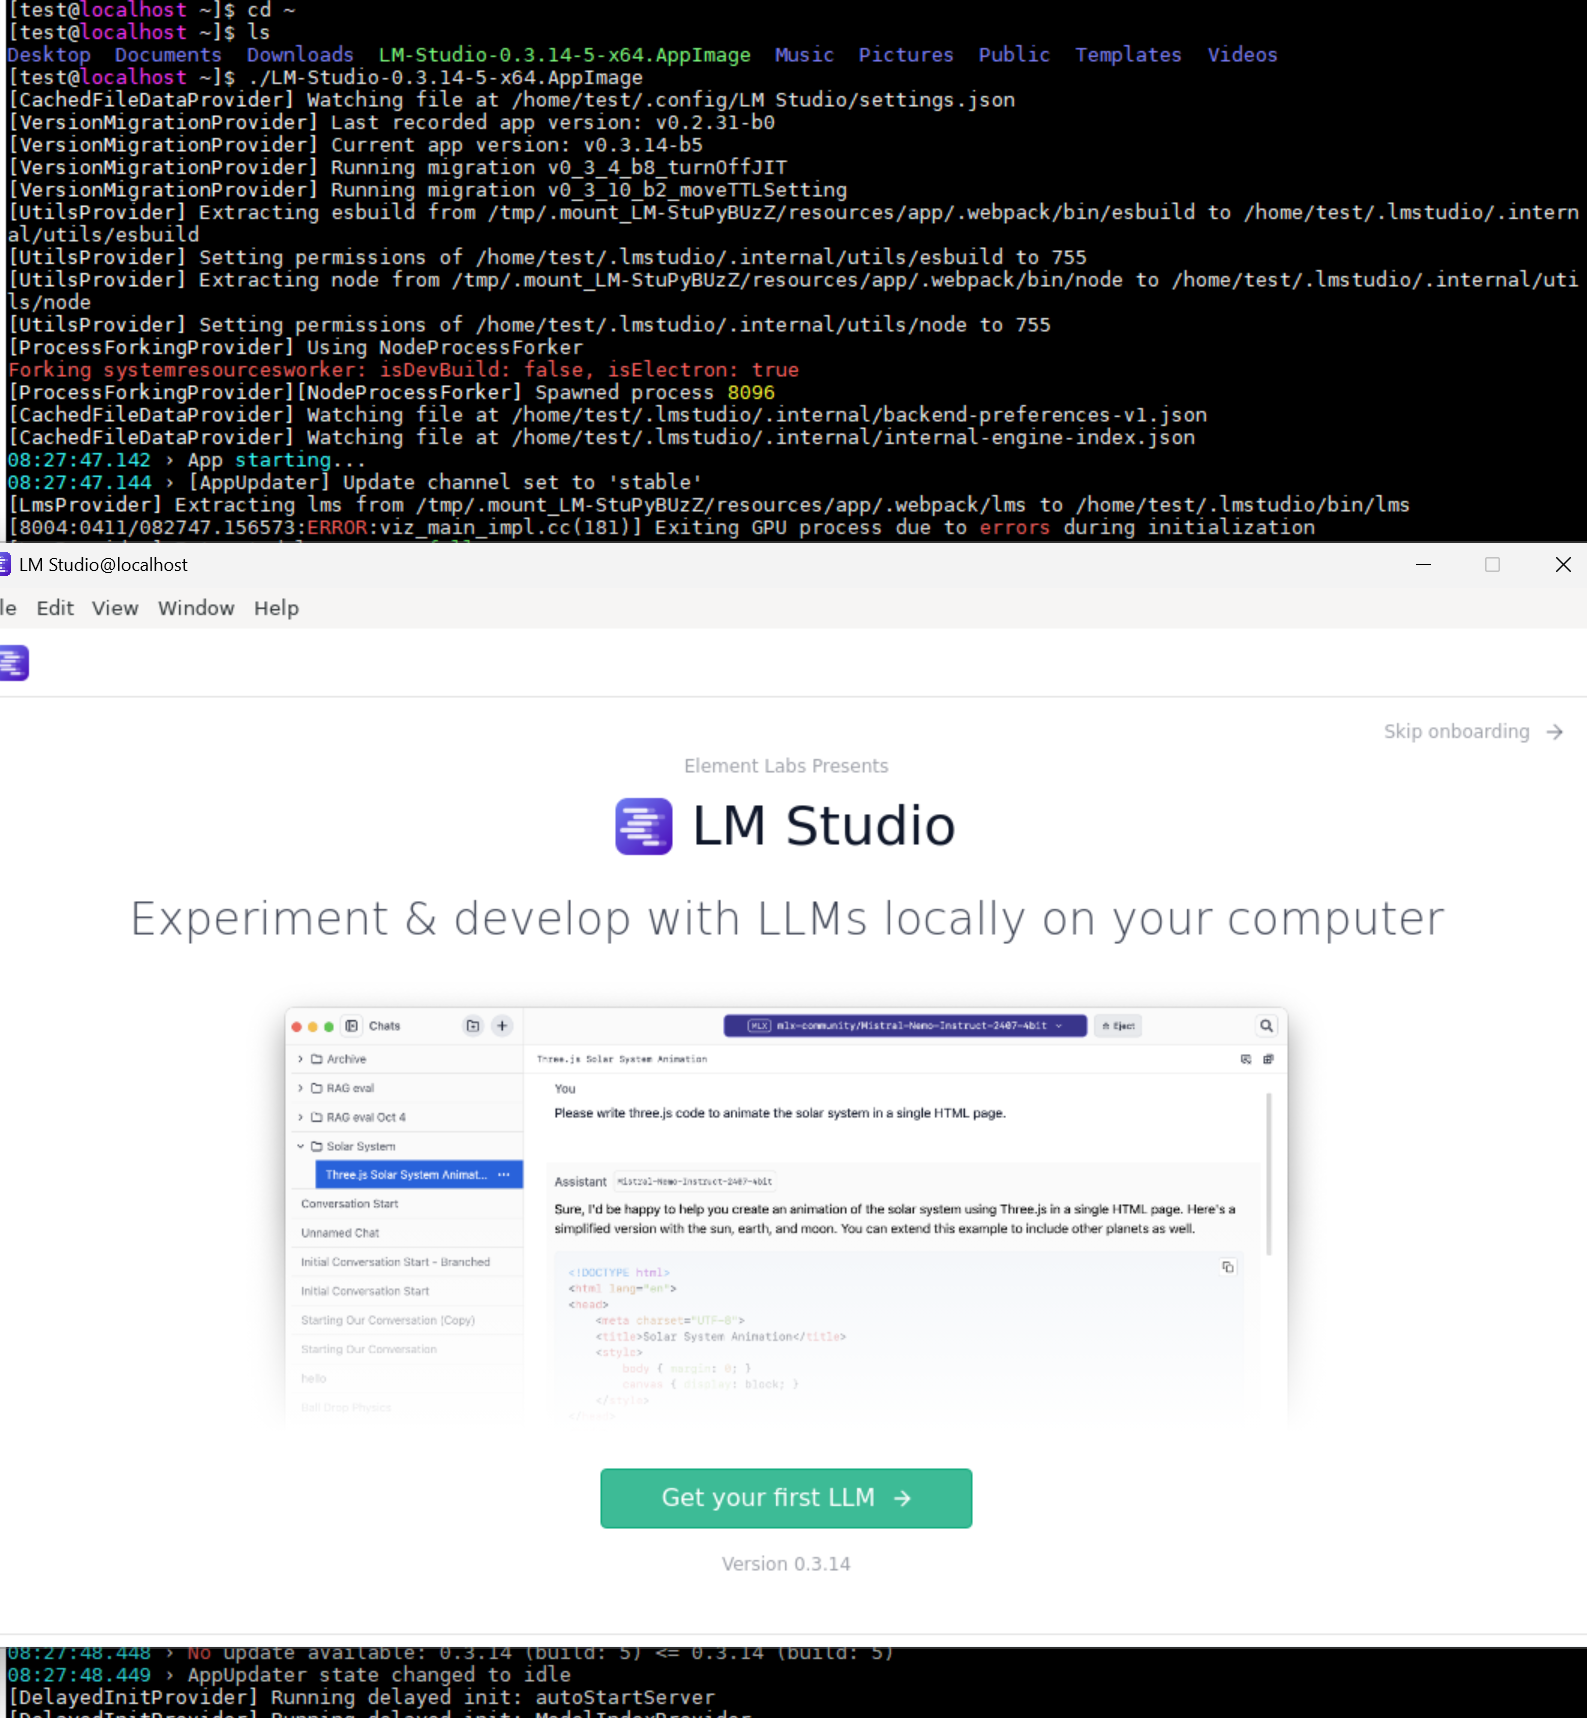
Task: Click the 'App starting...' terminal line
Action: pyautogui.click(x=187, y=460)
